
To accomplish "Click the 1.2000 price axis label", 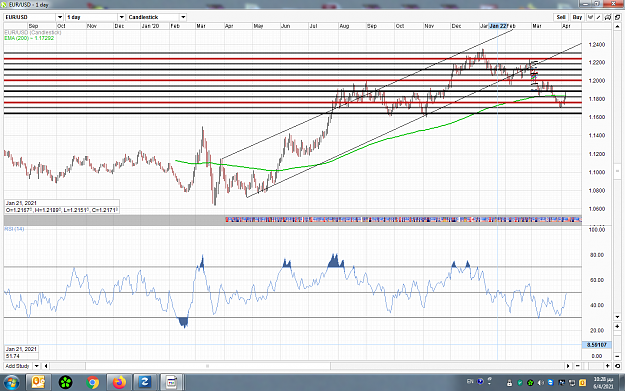I will [597, 81].
